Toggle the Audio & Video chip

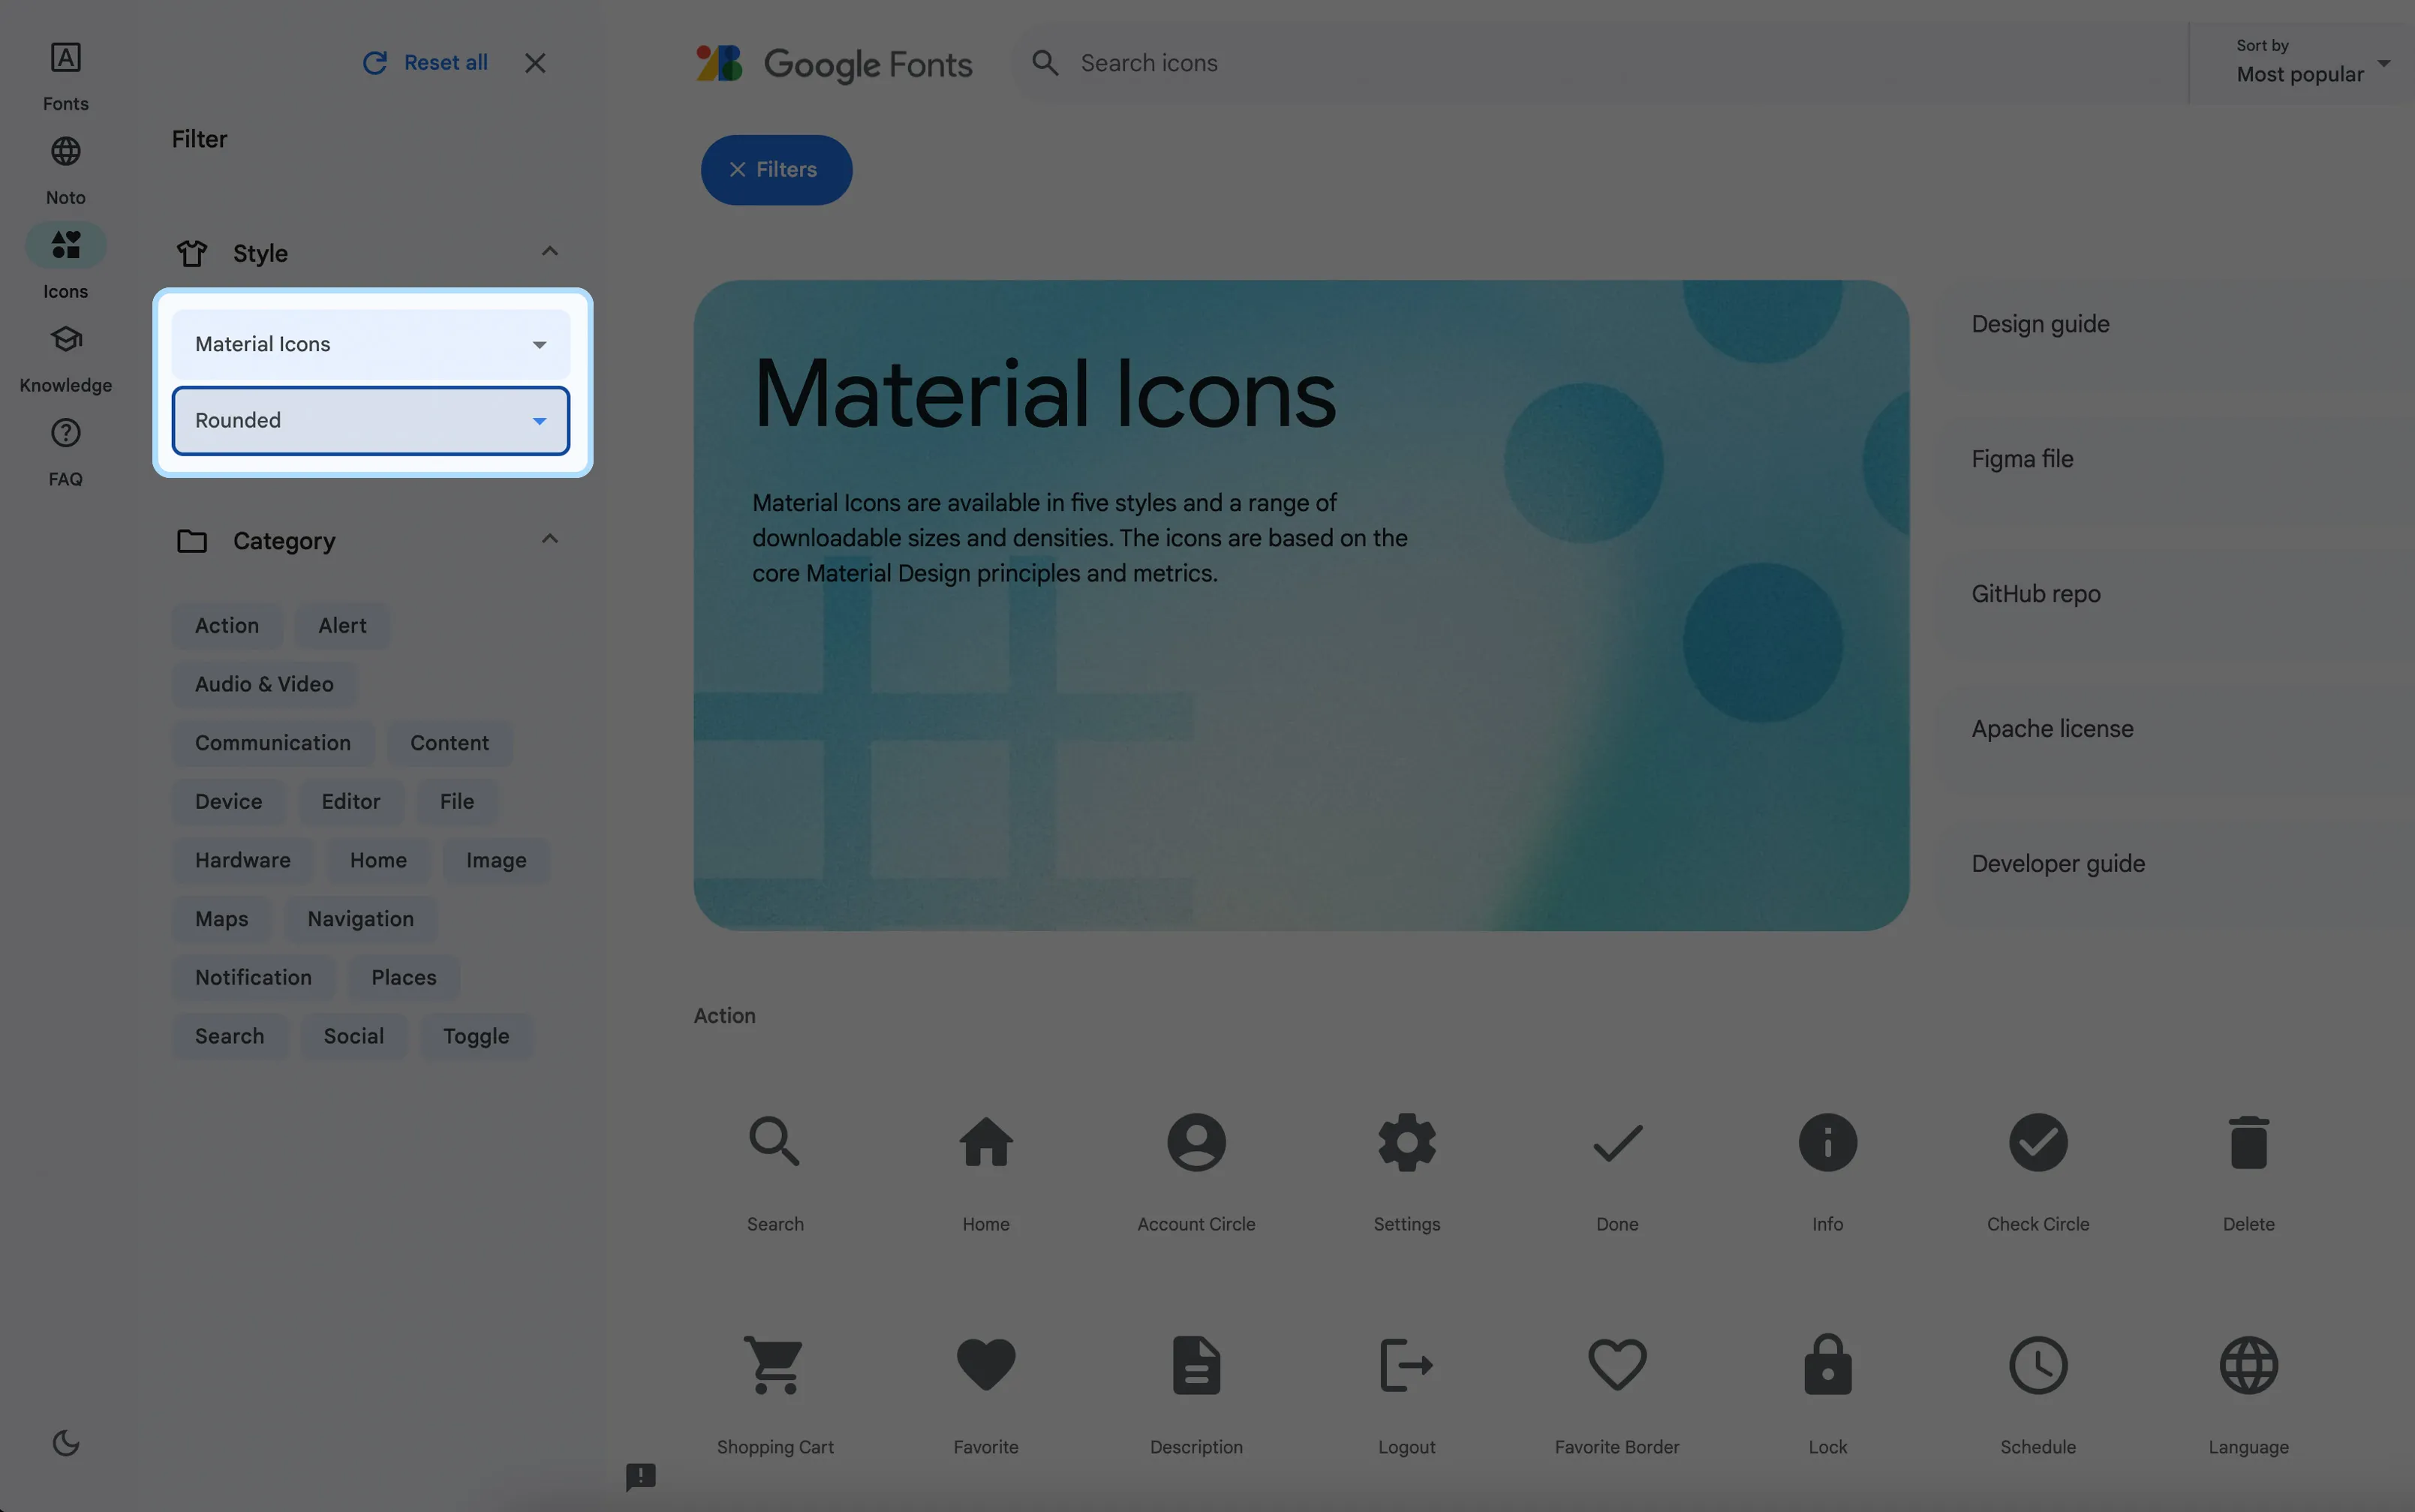point(264,684)
